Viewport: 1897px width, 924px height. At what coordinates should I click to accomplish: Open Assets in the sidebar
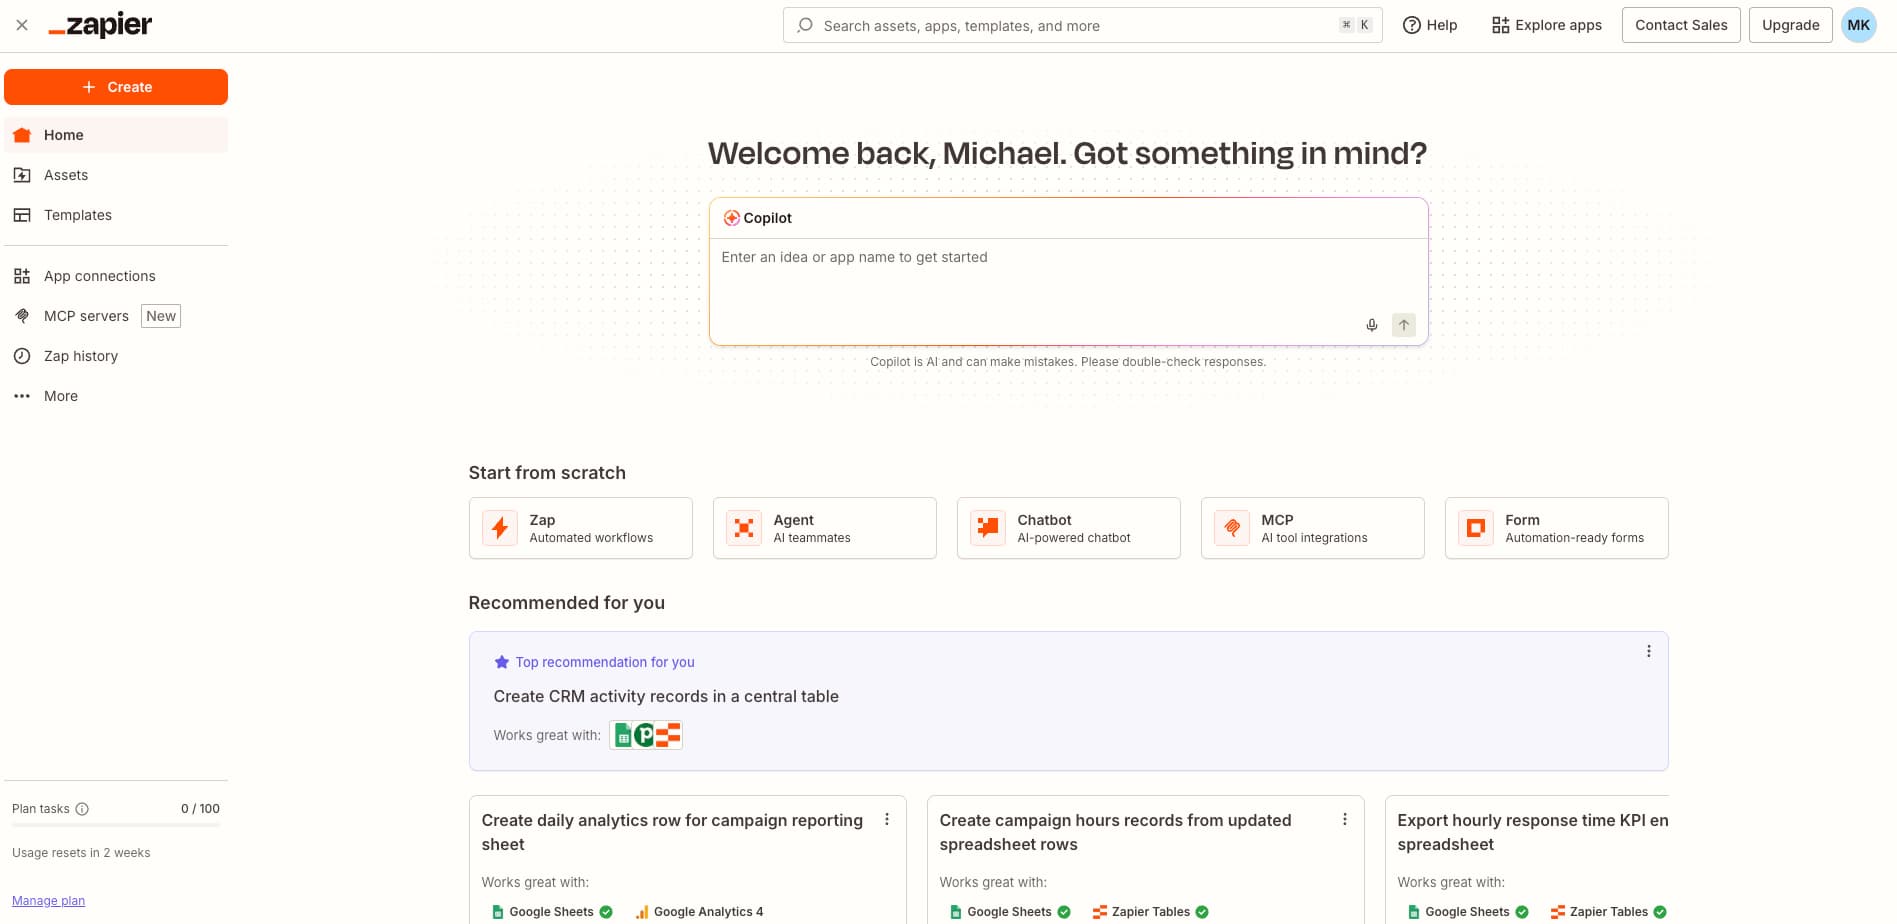click(x=116, y=175)
